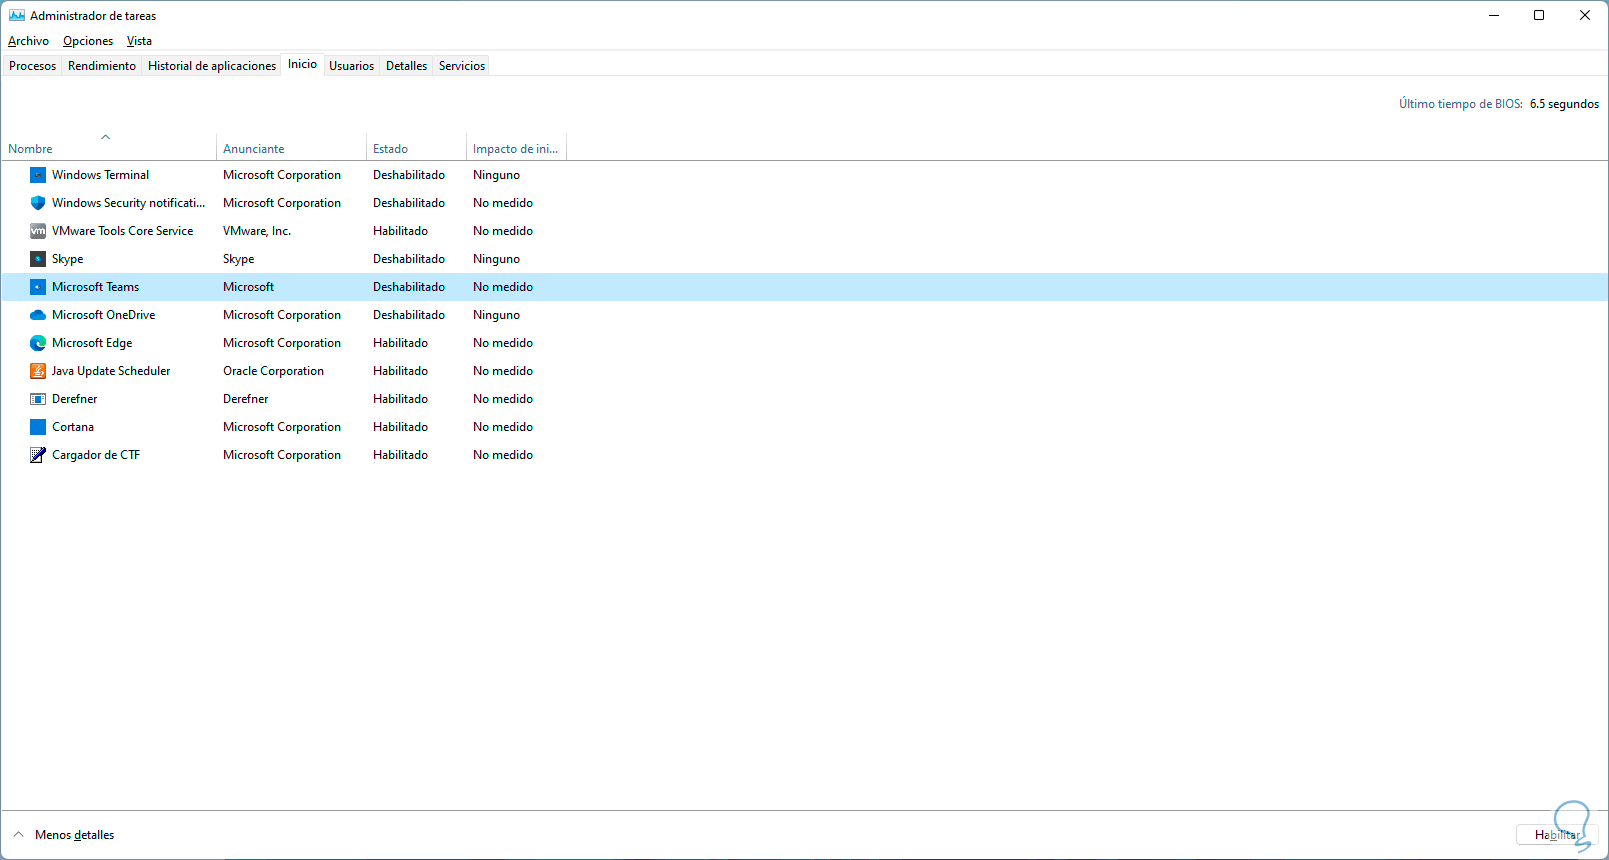This screenshot has width=1609, height=860.
Task: Select the Skype startup entry name
Action: coord(67,259)
